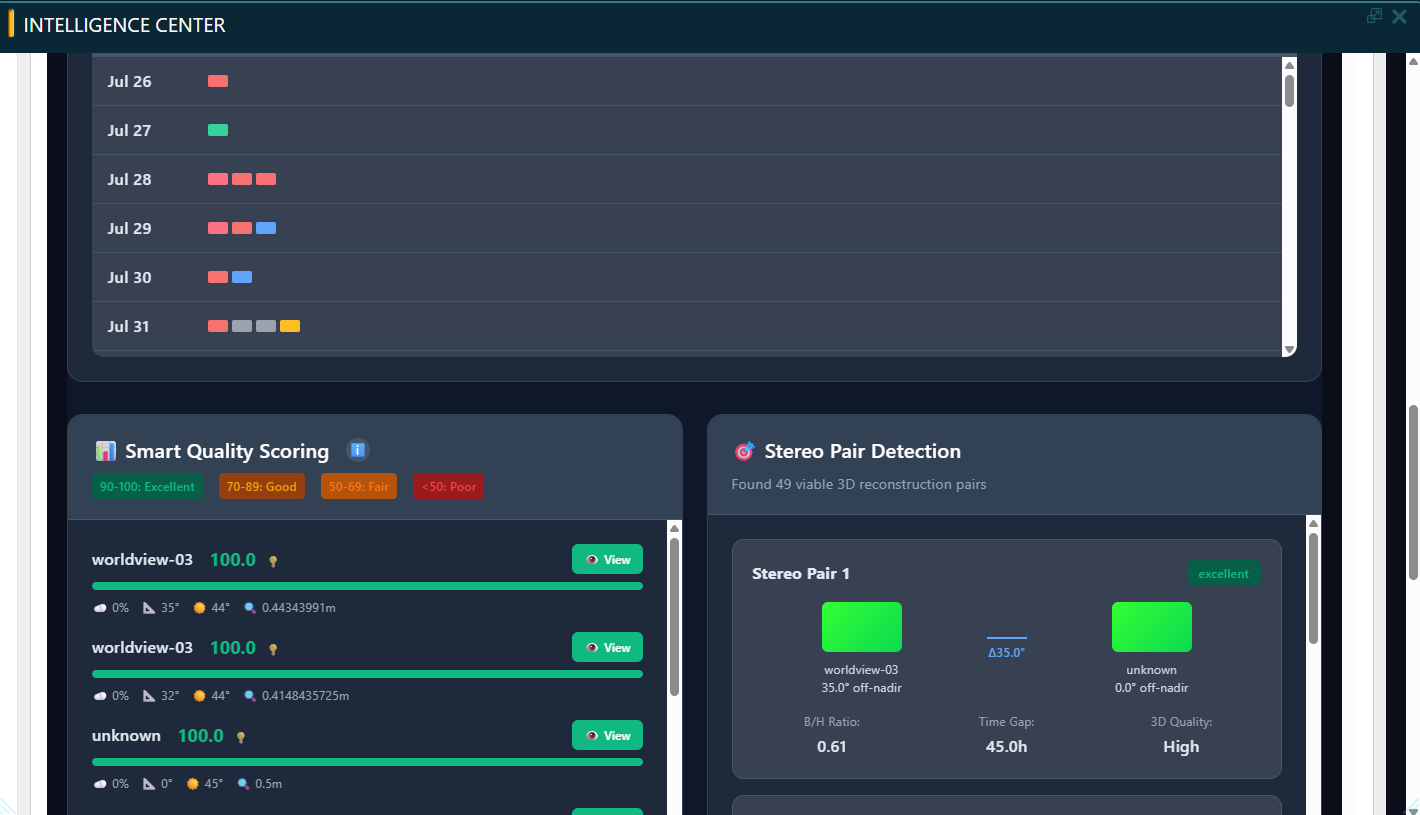This screenshot has height=815, width=1420.
Task: Click the green swatch on the Jul 27 row
Action: click(x=218, y=130)
